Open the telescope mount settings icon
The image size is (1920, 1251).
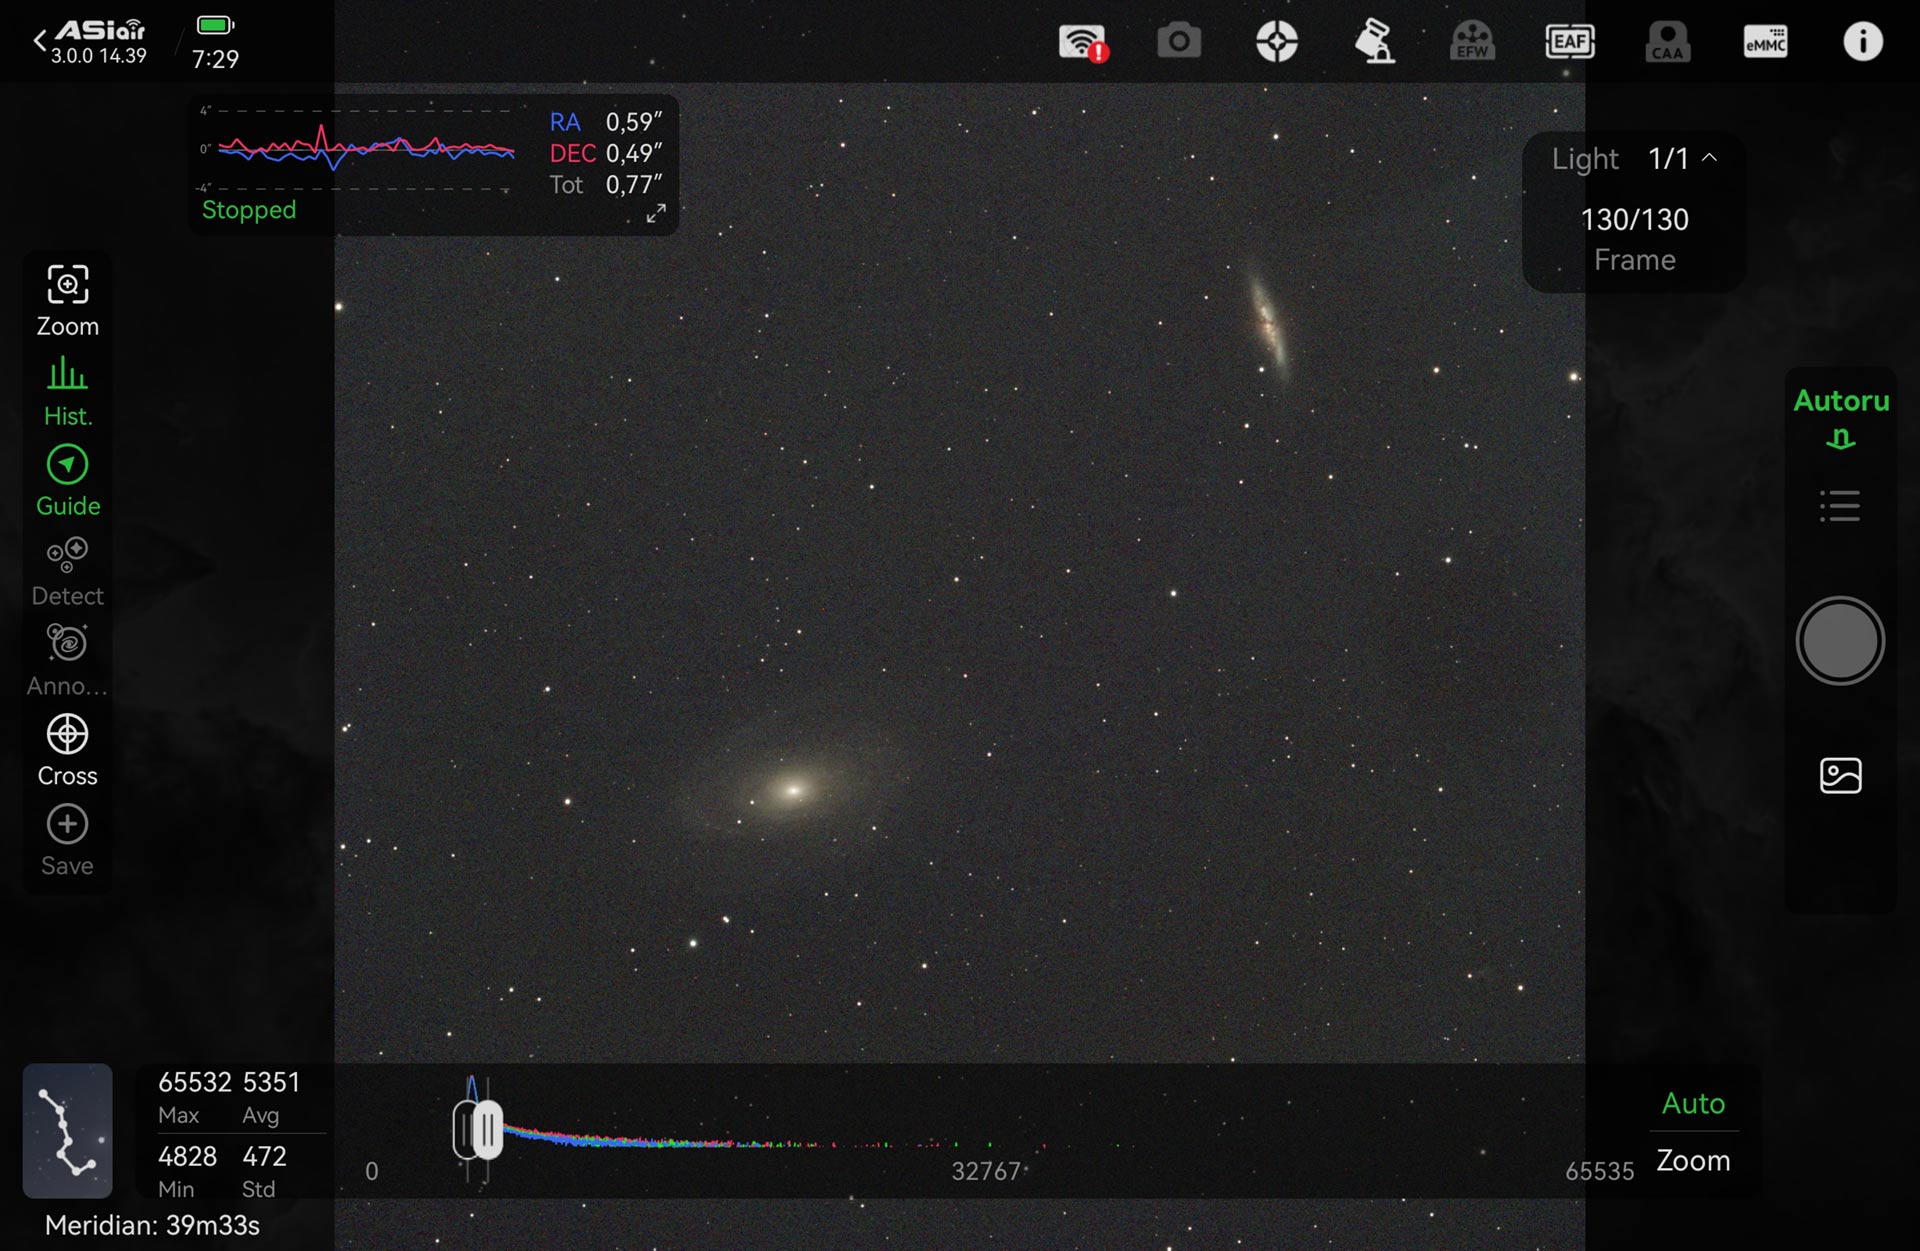pos(1374,42)
